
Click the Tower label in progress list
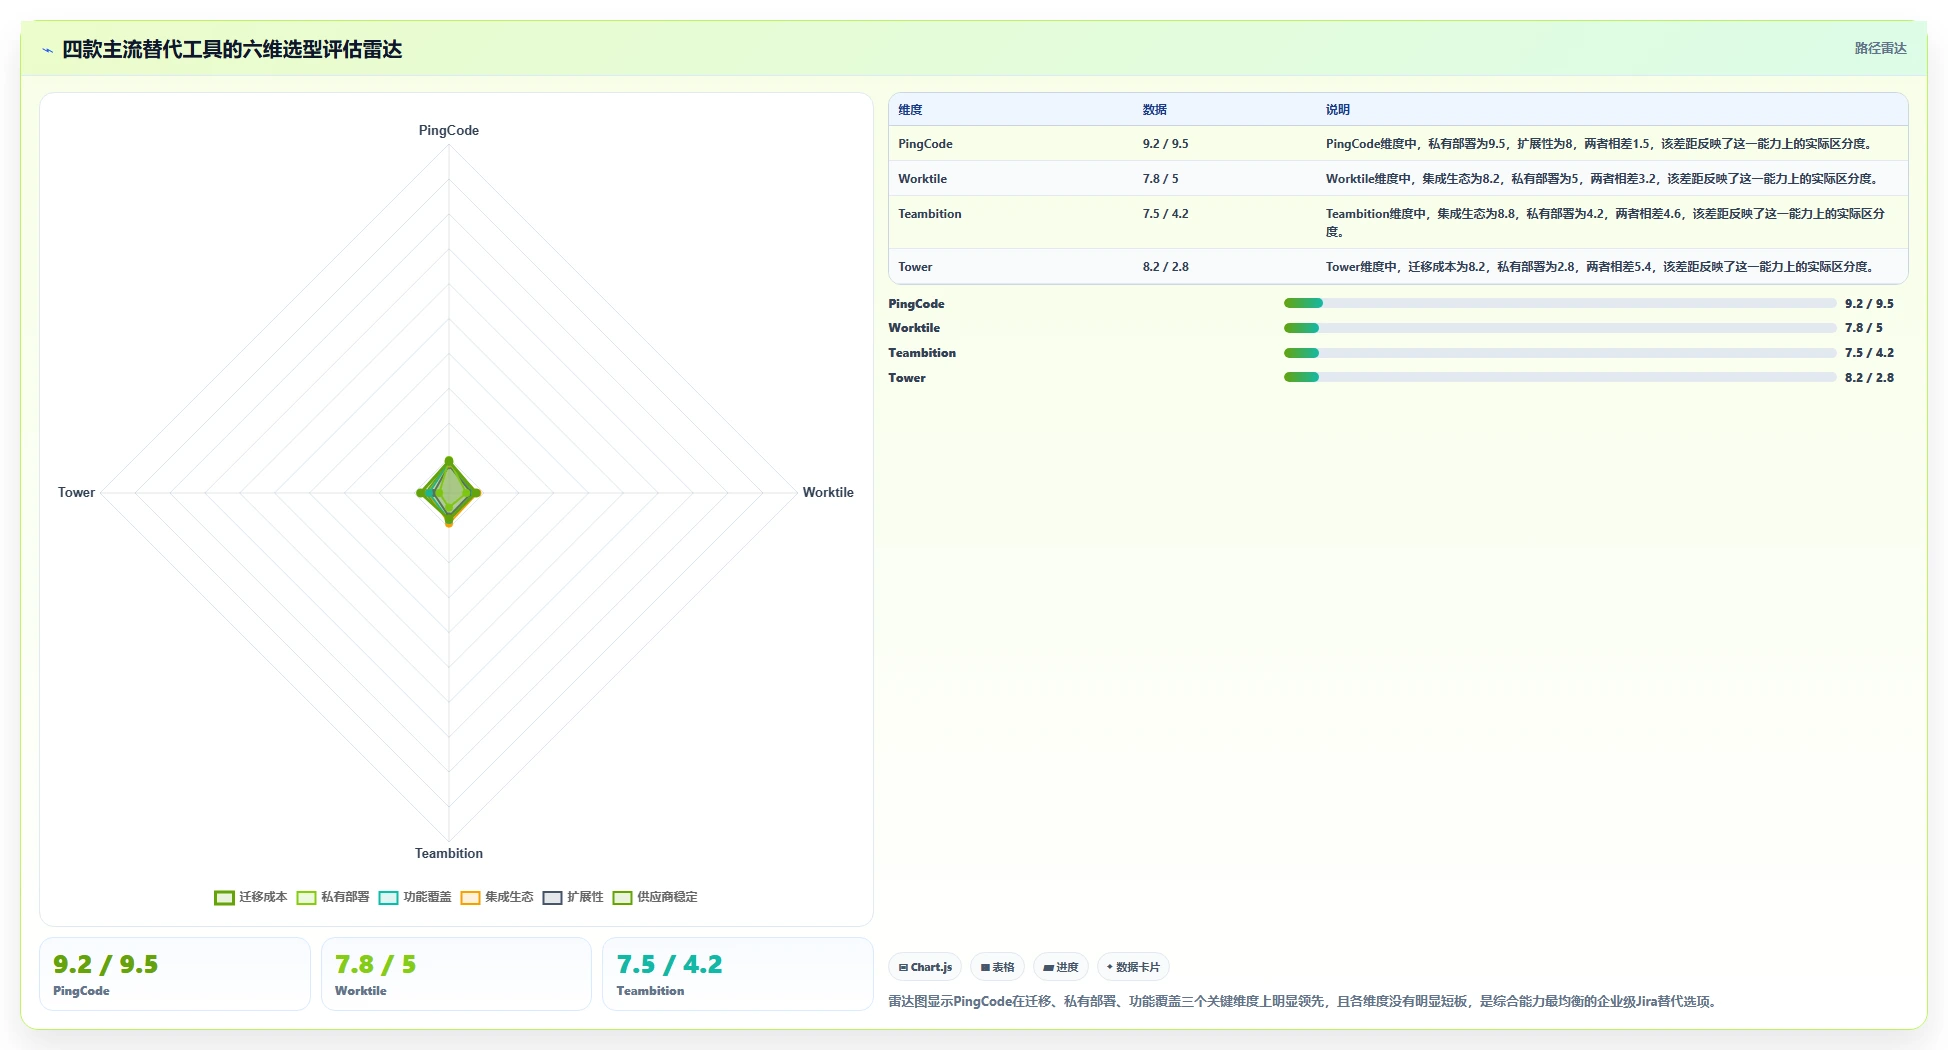tap(907, 378)
